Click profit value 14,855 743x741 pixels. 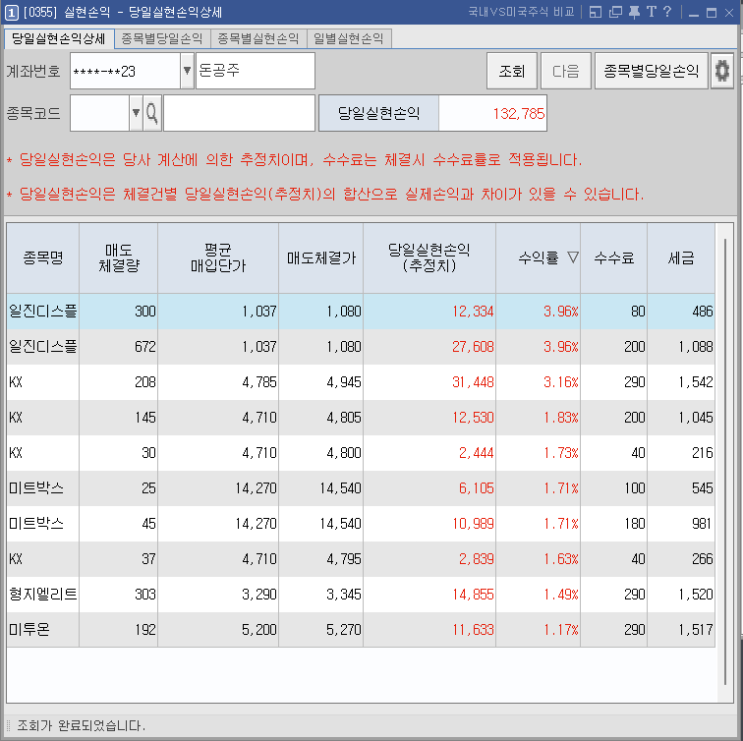(x=472, y=594)
